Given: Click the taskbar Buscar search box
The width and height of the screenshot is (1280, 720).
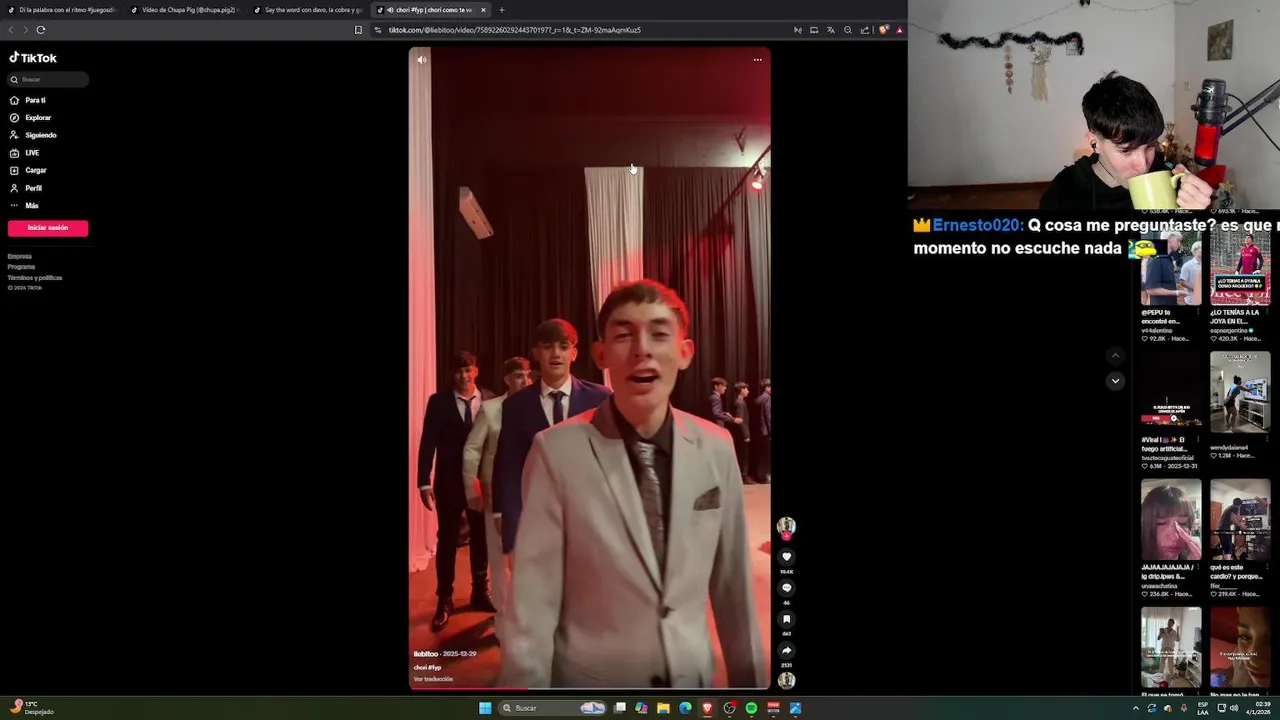Looking at the screenshot, I should [553, 708].
